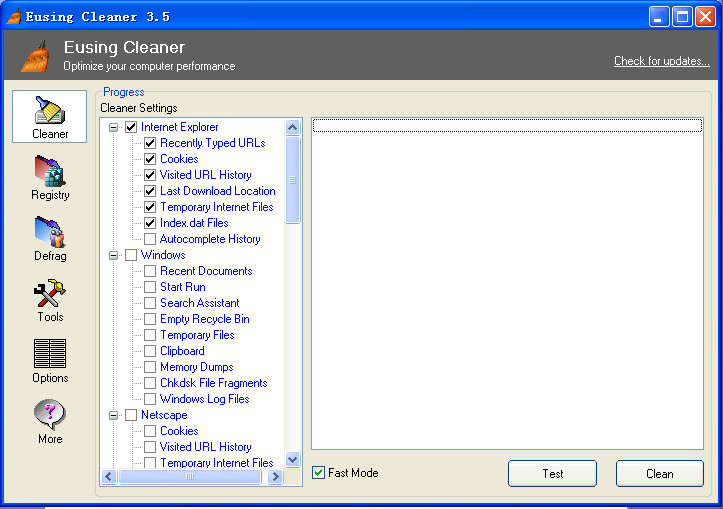Check Windows Temporary Files checkbox
The width and height of the screenshot is (723, 509).
click(x=150, y=335)
